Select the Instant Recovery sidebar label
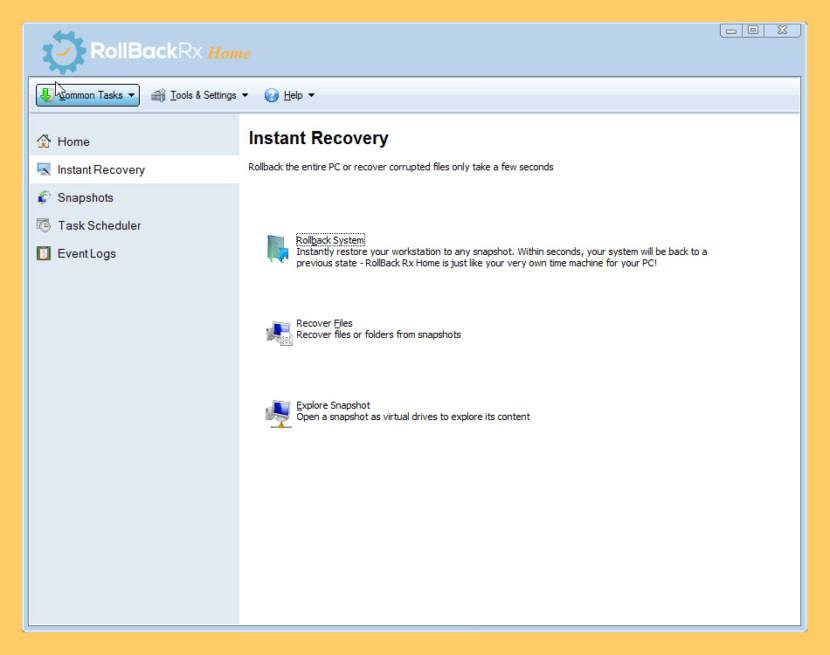Screen dimensions: 830x655 [x=101, y=170]
